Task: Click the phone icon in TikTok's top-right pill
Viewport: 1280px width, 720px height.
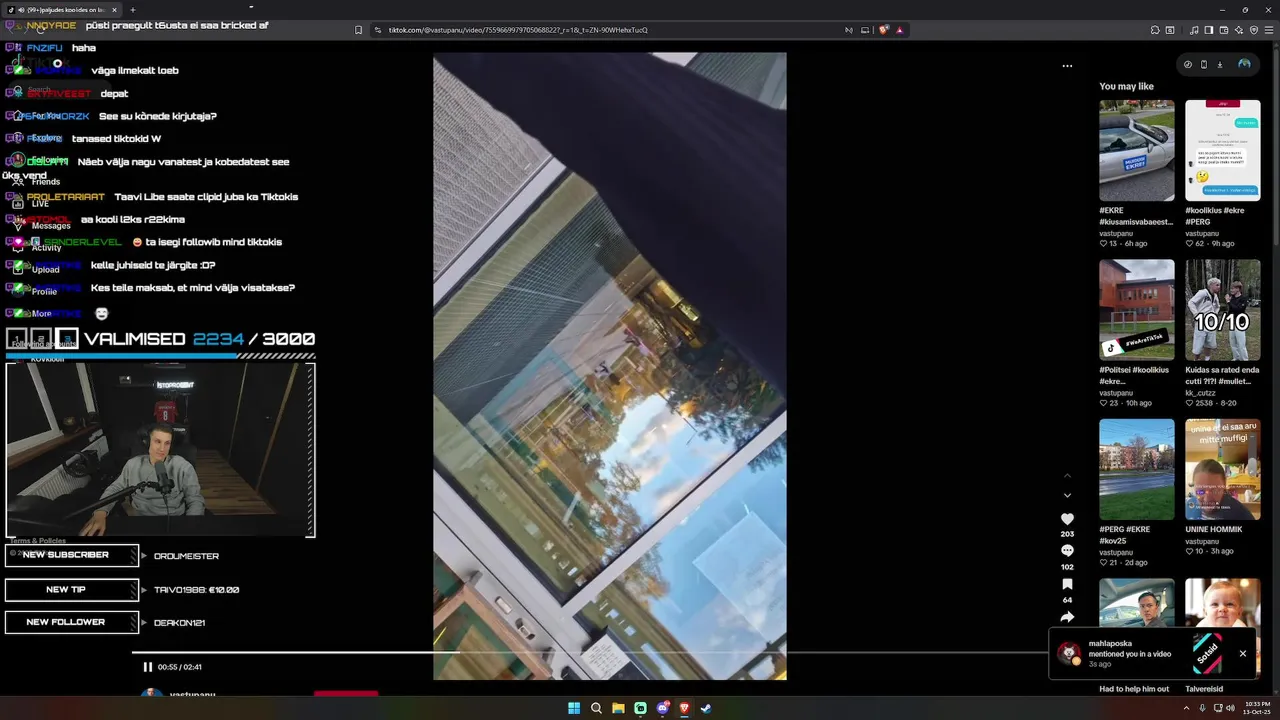Action: pos(1204,64)
